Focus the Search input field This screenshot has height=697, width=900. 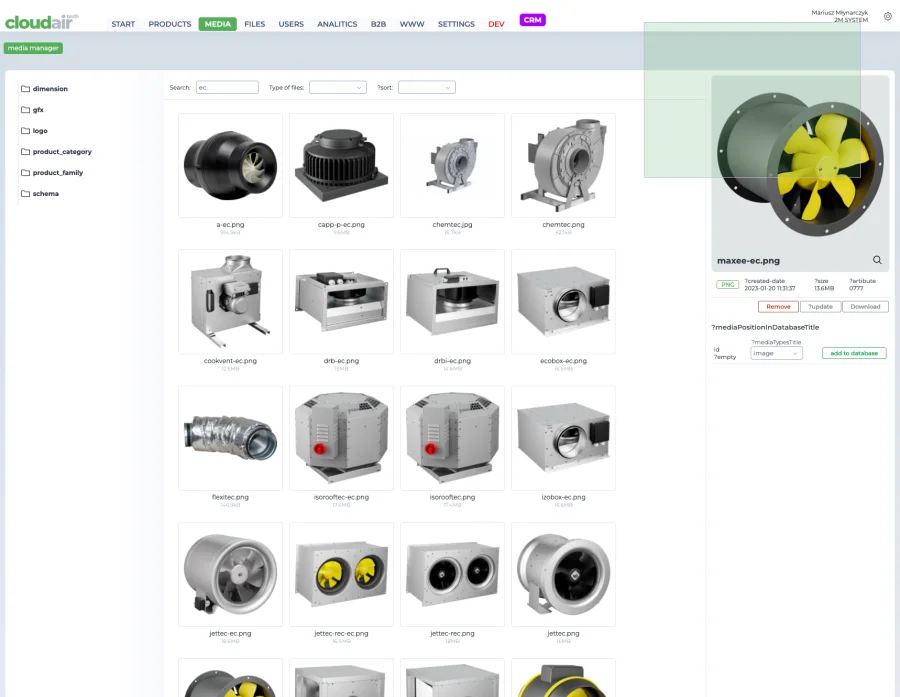227,87
